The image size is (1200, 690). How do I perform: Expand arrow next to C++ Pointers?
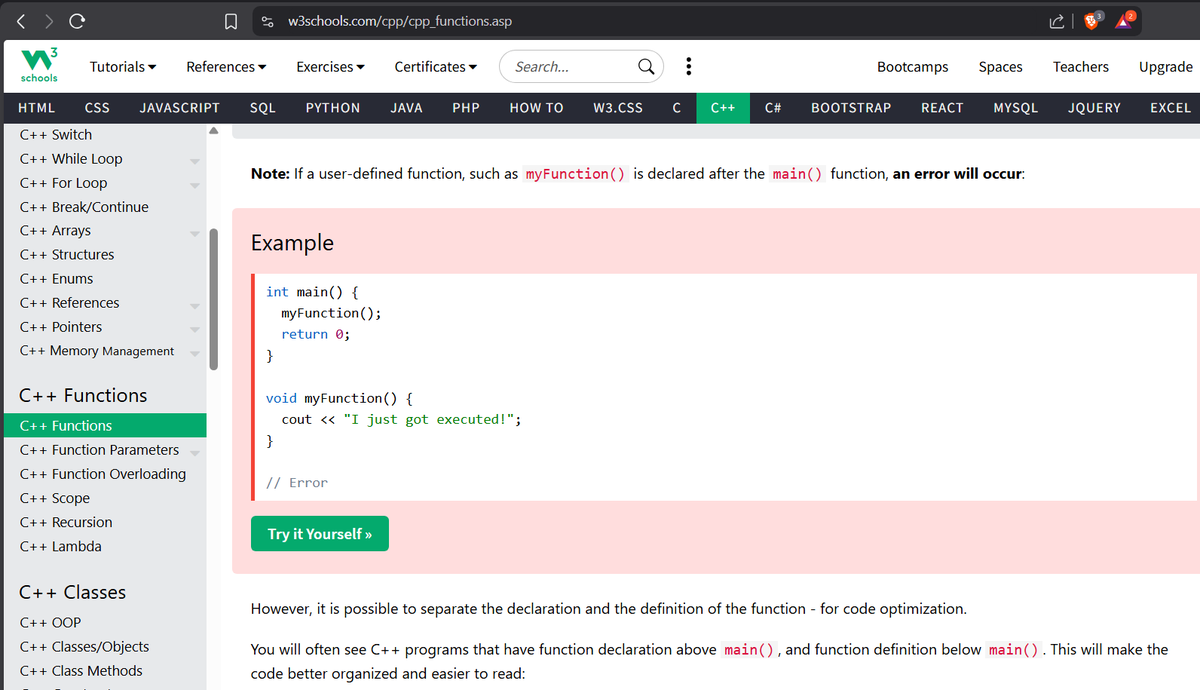coord(195,329)
